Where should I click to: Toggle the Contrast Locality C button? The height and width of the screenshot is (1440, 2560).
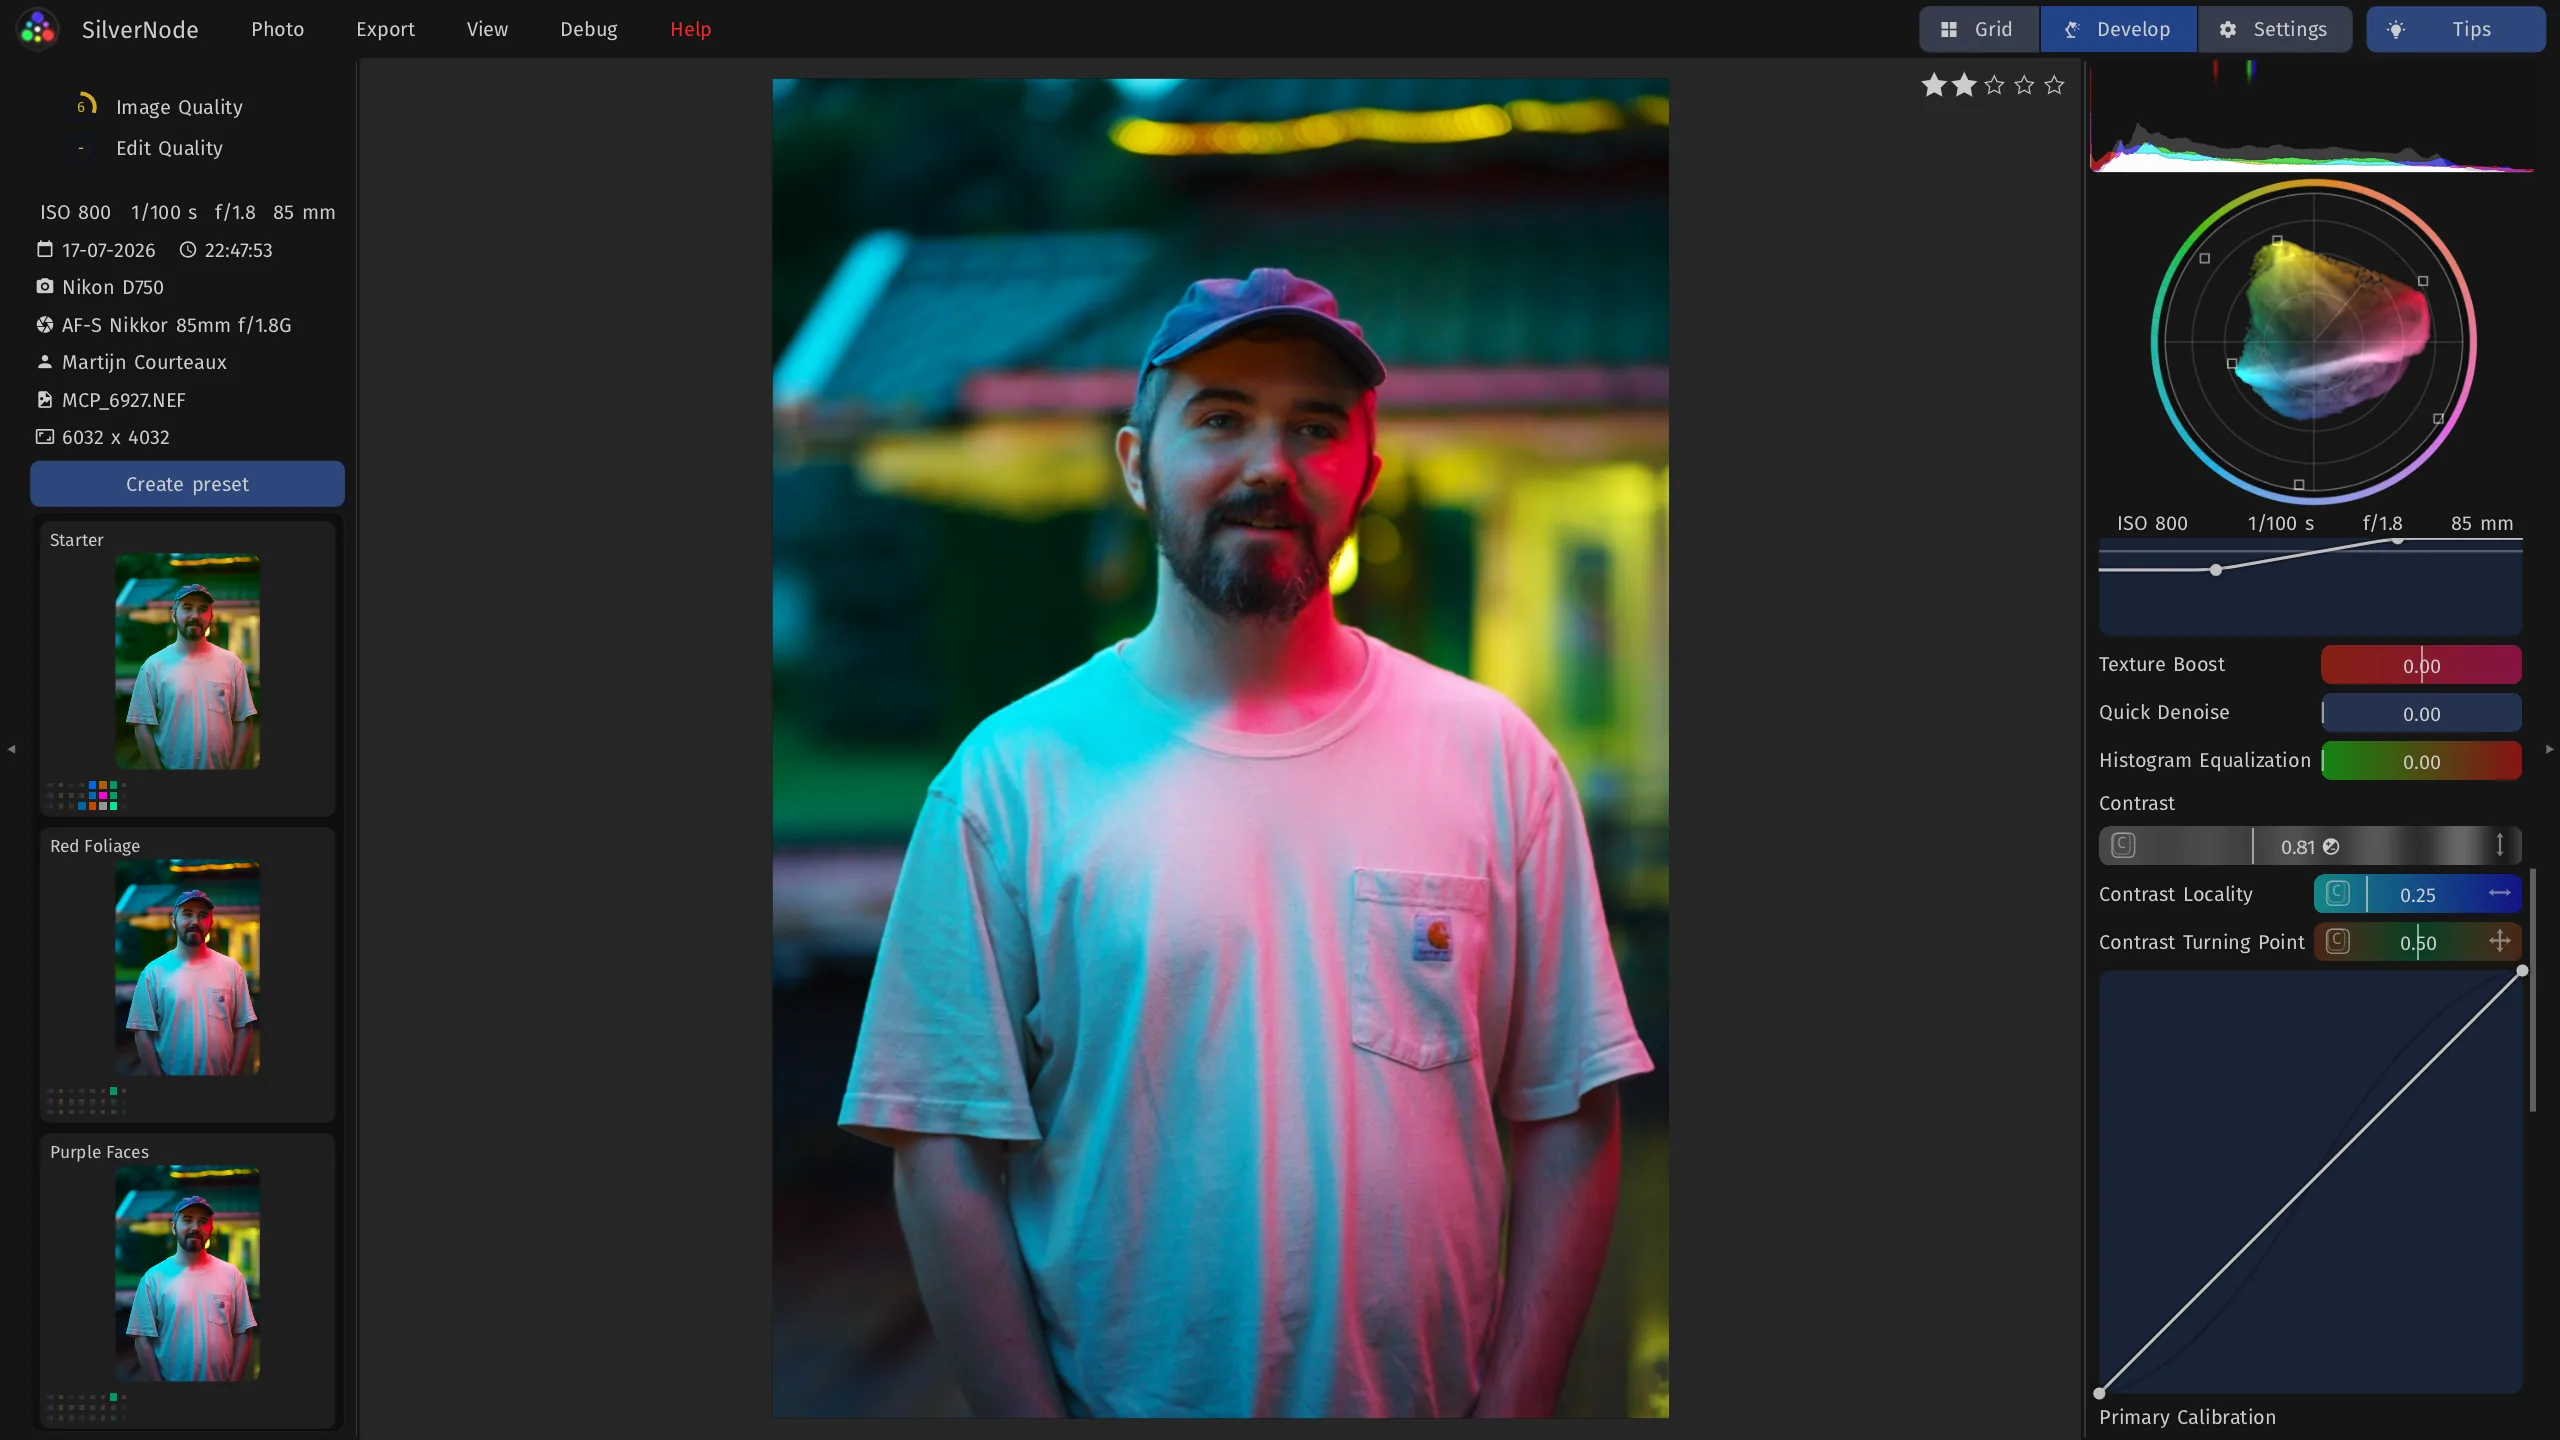tap(2338, 893)
